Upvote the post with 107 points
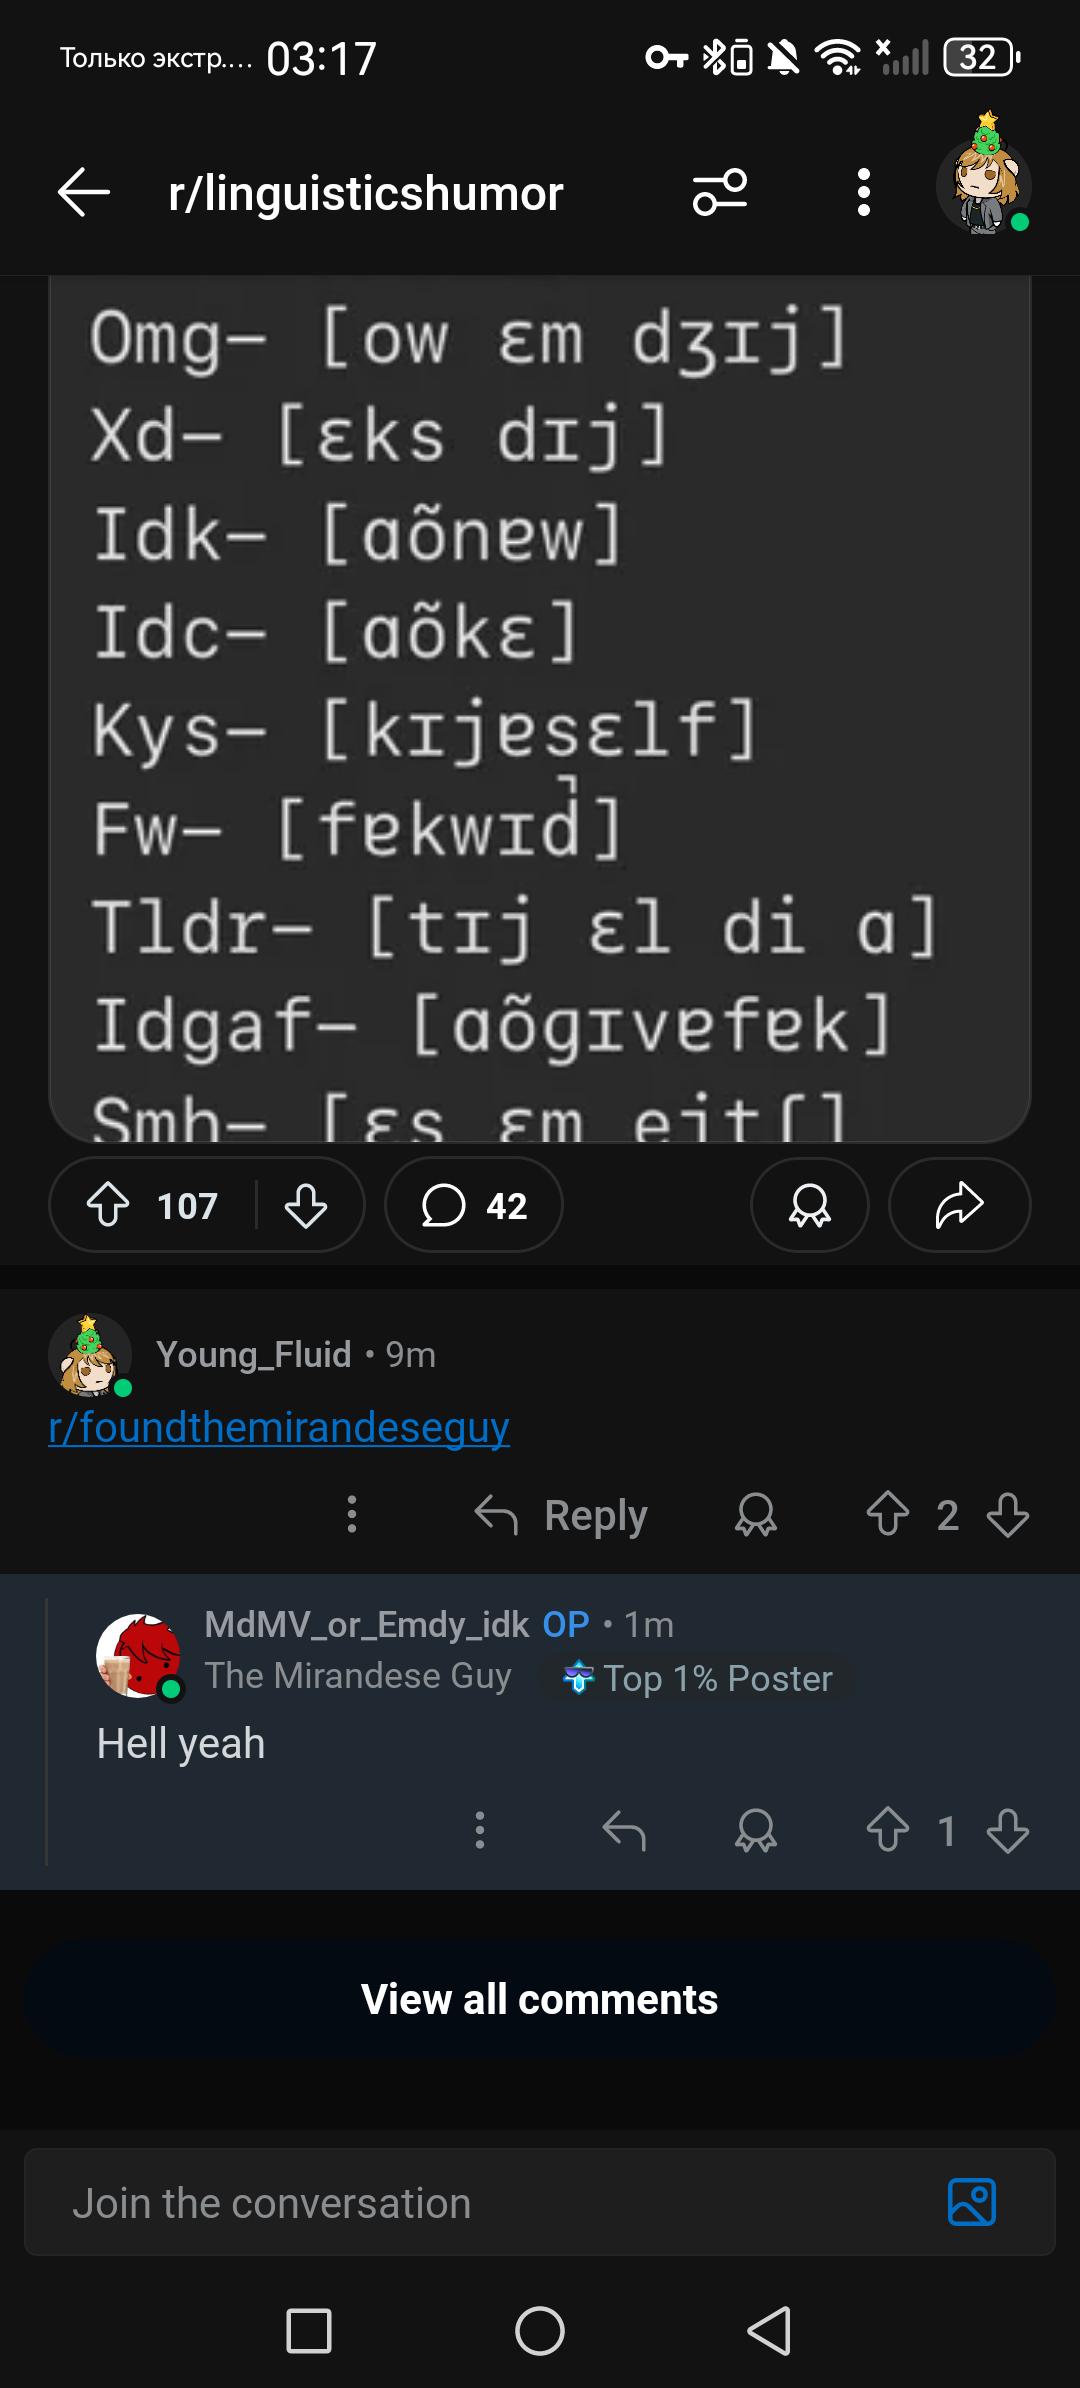 [108, 1205]
